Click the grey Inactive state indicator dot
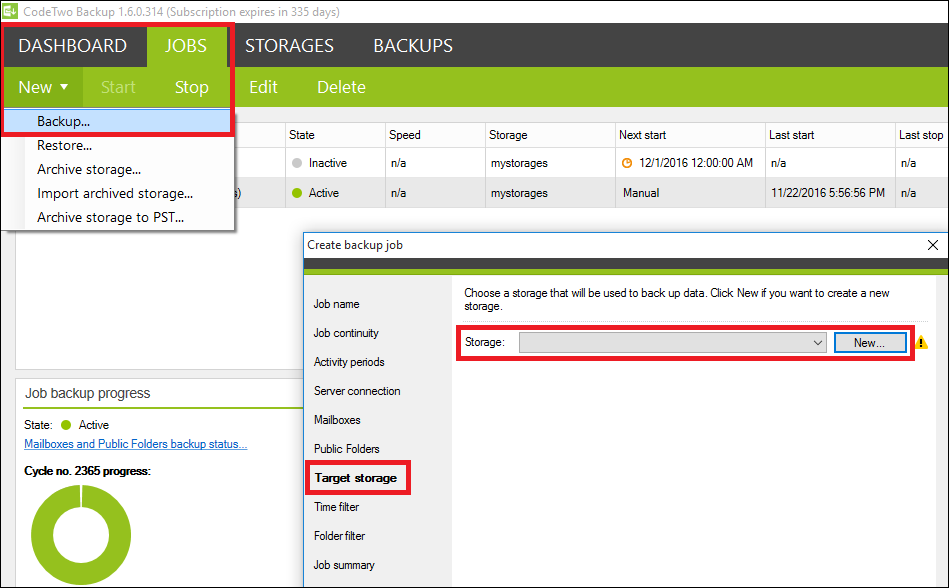 297,163
